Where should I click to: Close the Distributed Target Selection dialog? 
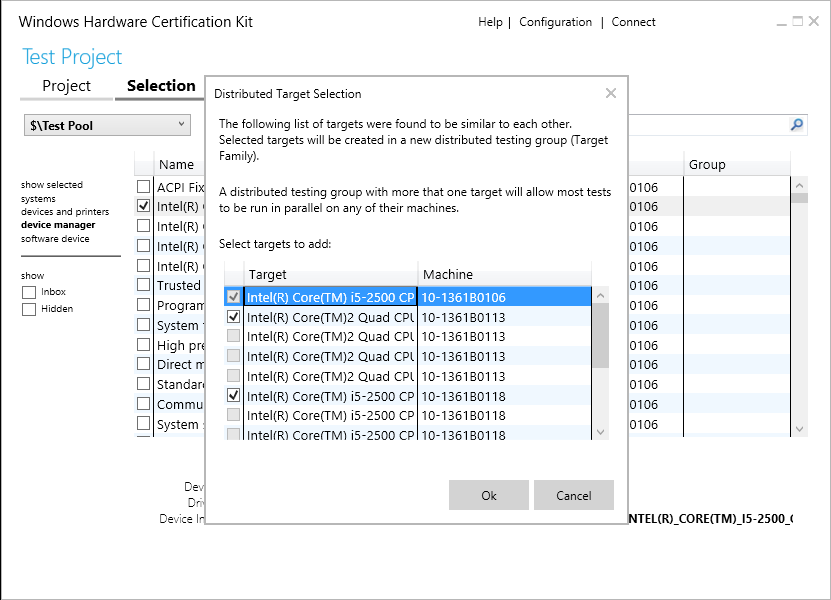pos(610,93)
